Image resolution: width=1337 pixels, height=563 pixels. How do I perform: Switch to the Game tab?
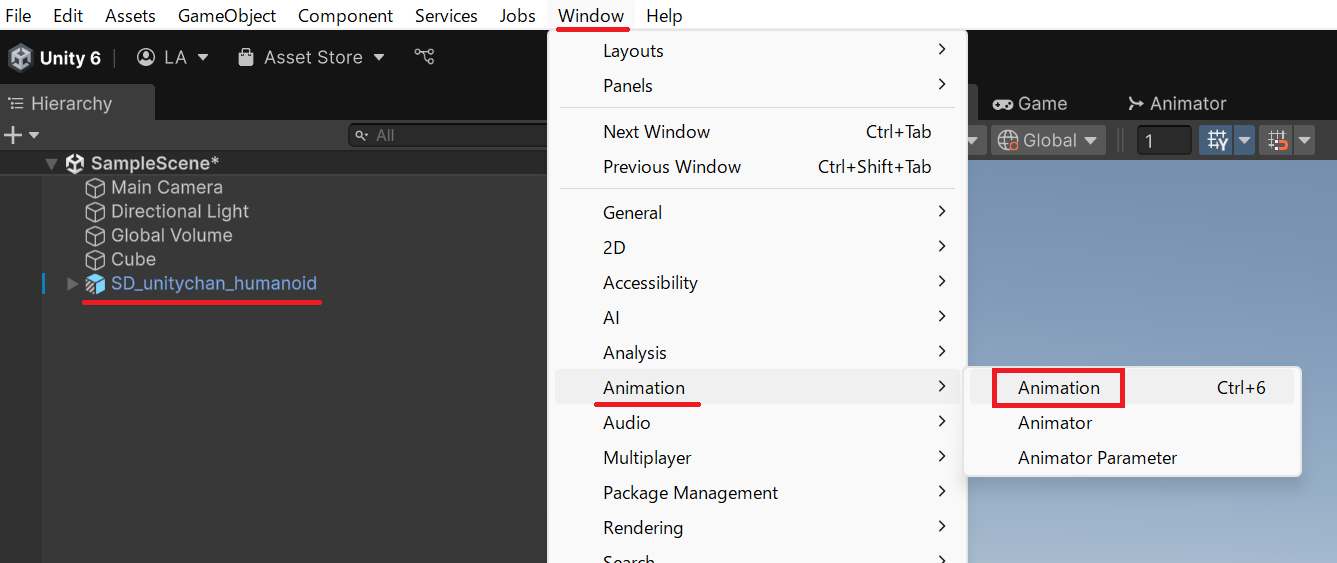(1030, 104)
